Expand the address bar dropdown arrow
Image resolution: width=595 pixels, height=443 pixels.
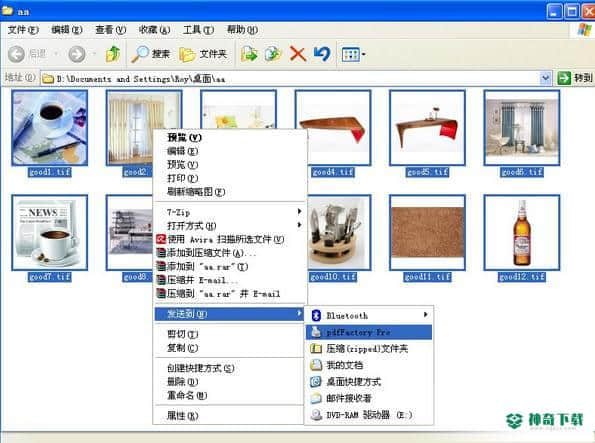[545, 78]
